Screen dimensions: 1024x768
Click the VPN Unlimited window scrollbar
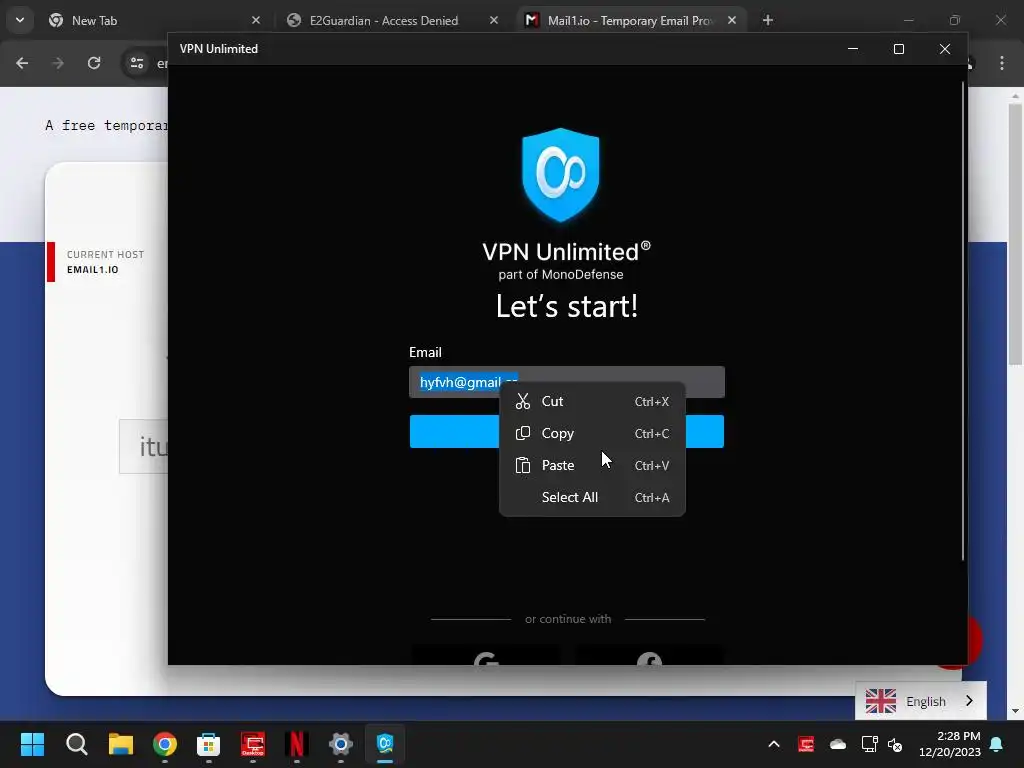[x=963, y=321]
